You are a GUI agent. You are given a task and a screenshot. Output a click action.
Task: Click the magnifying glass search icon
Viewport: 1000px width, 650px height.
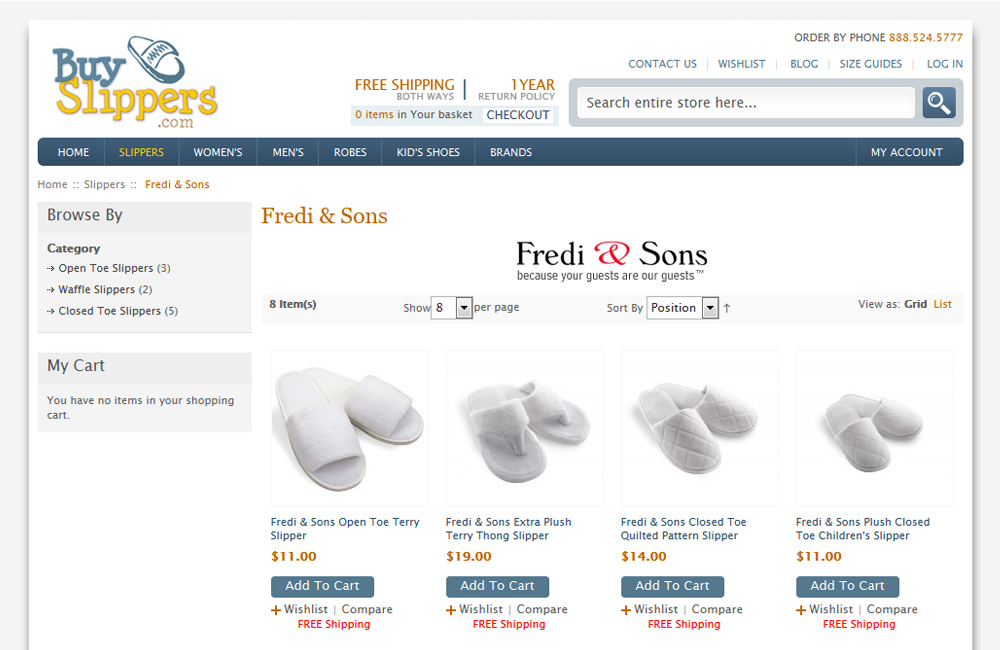(x=939, y=103)
